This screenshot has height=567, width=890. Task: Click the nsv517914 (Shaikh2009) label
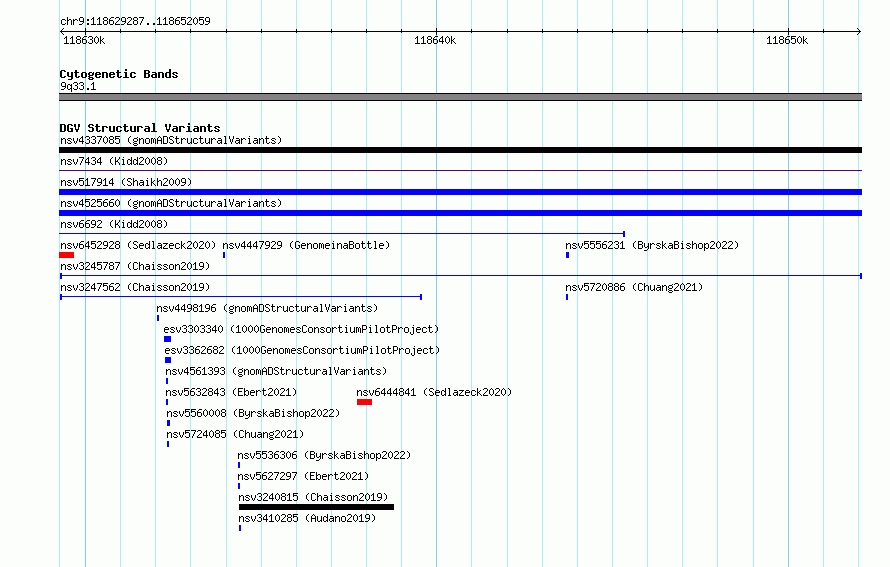pyautogui.click(x=126, y=182)
